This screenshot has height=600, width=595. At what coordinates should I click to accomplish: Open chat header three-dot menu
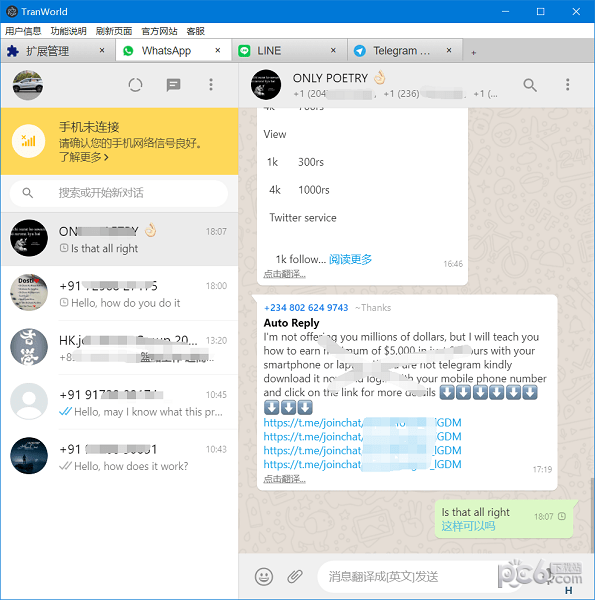[x=567, y=85]
